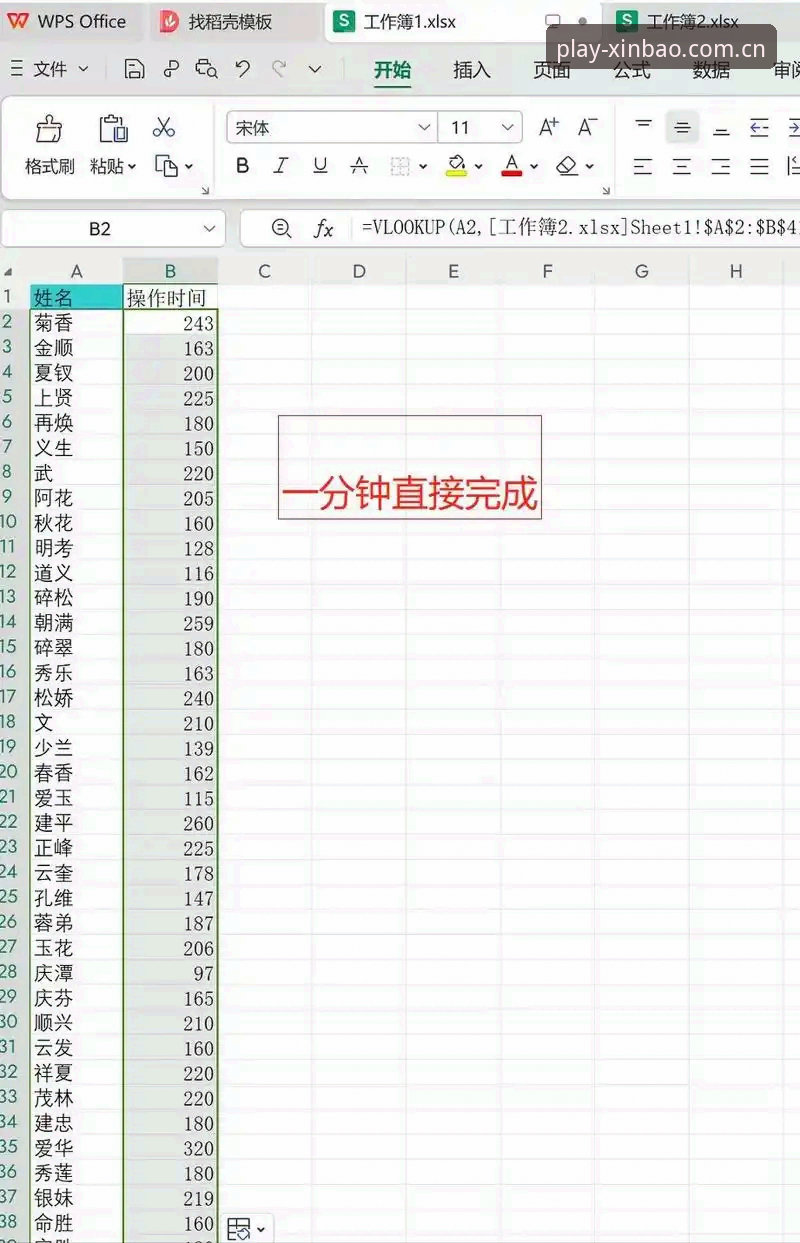Screen dimensions: 800x1243
Task: Open paste options icon near row 38
Action: [x=239, y=1228]
